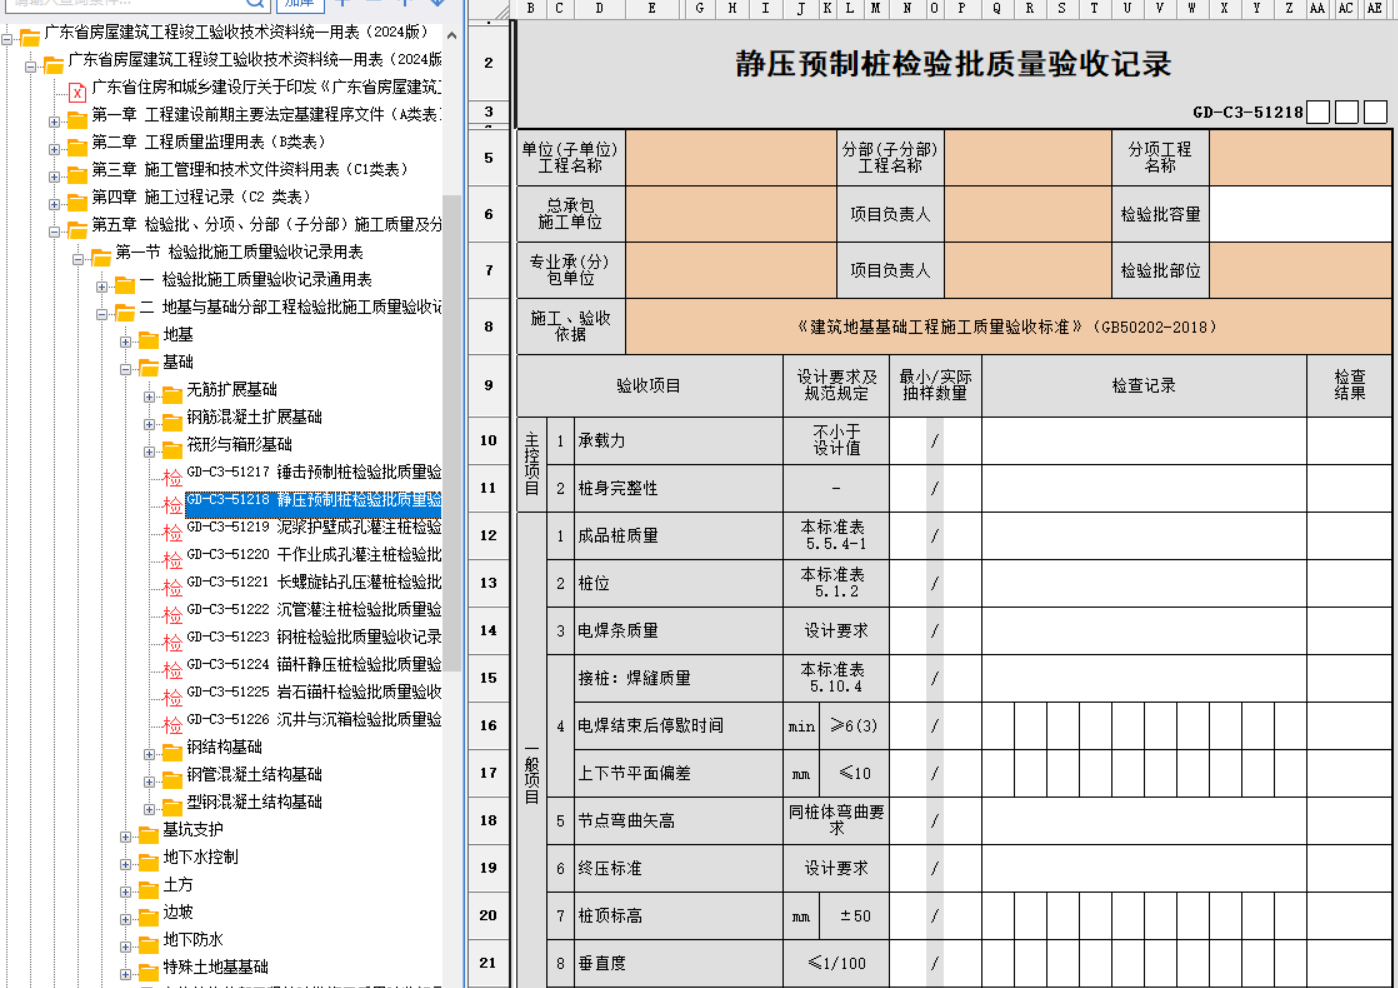1398x988 pixels.
Task: Click the middle empty box after GD-C3-51218
Action: click(1347, 112)
